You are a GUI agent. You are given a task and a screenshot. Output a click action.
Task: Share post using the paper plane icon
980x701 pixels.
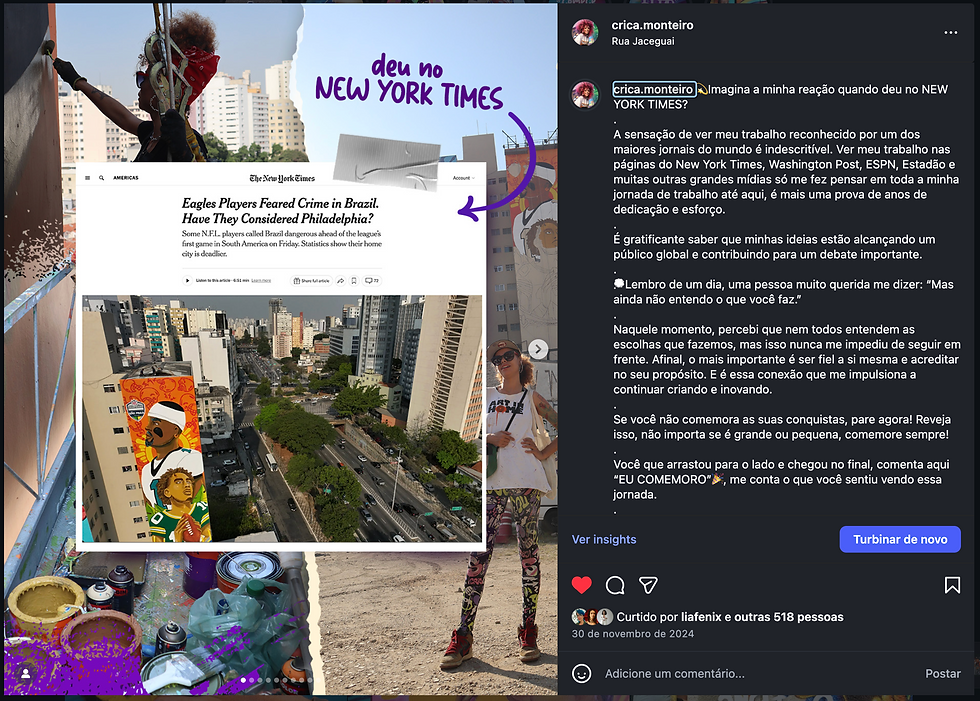click(648, 585)
